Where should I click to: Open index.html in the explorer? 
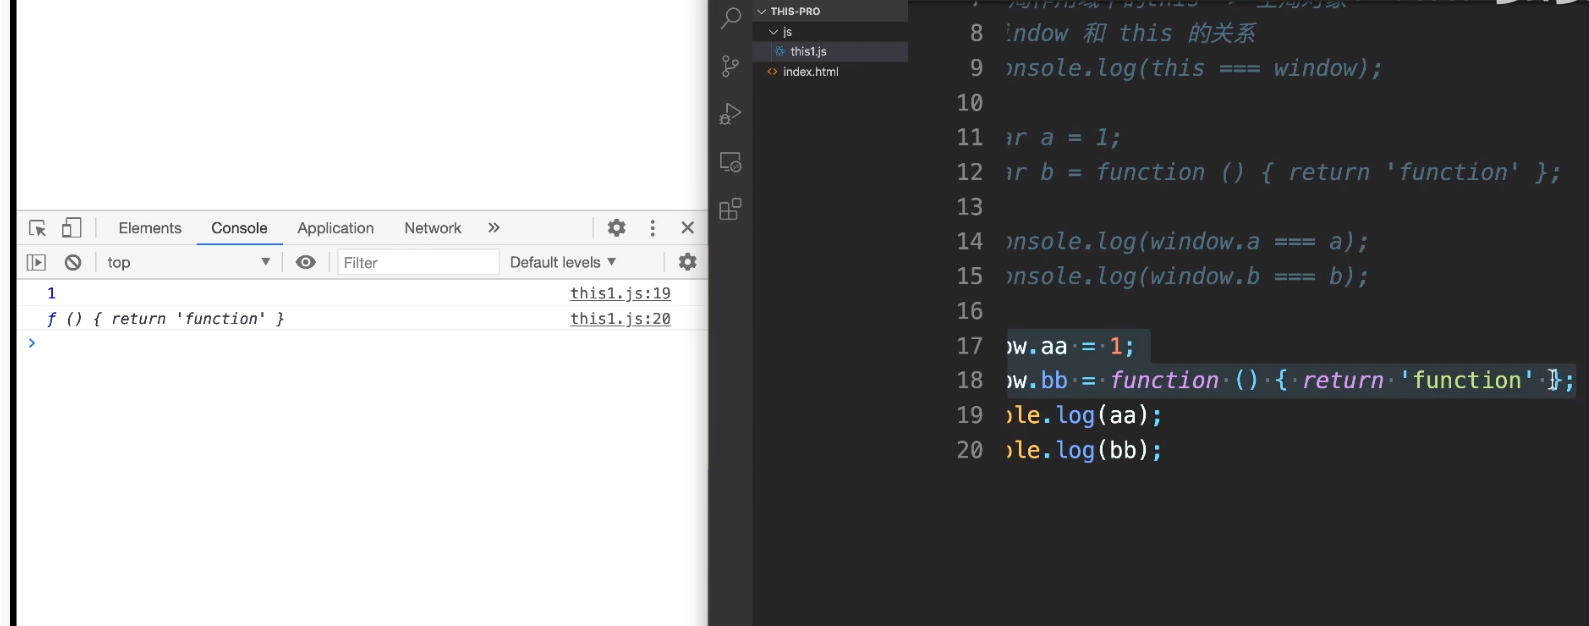pos(830,72)
